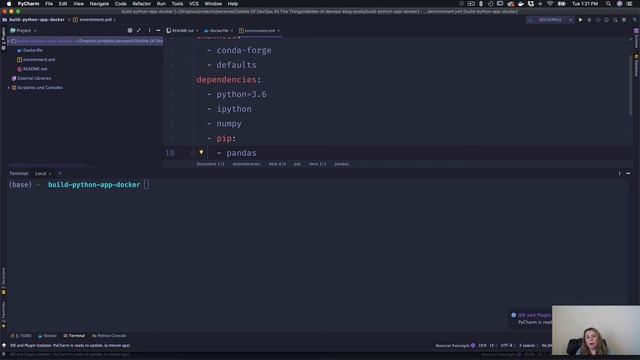The width and height of the screenshot is (640, 360).
Task: Open the Docker whale menu bar icon
Action: 521,4
